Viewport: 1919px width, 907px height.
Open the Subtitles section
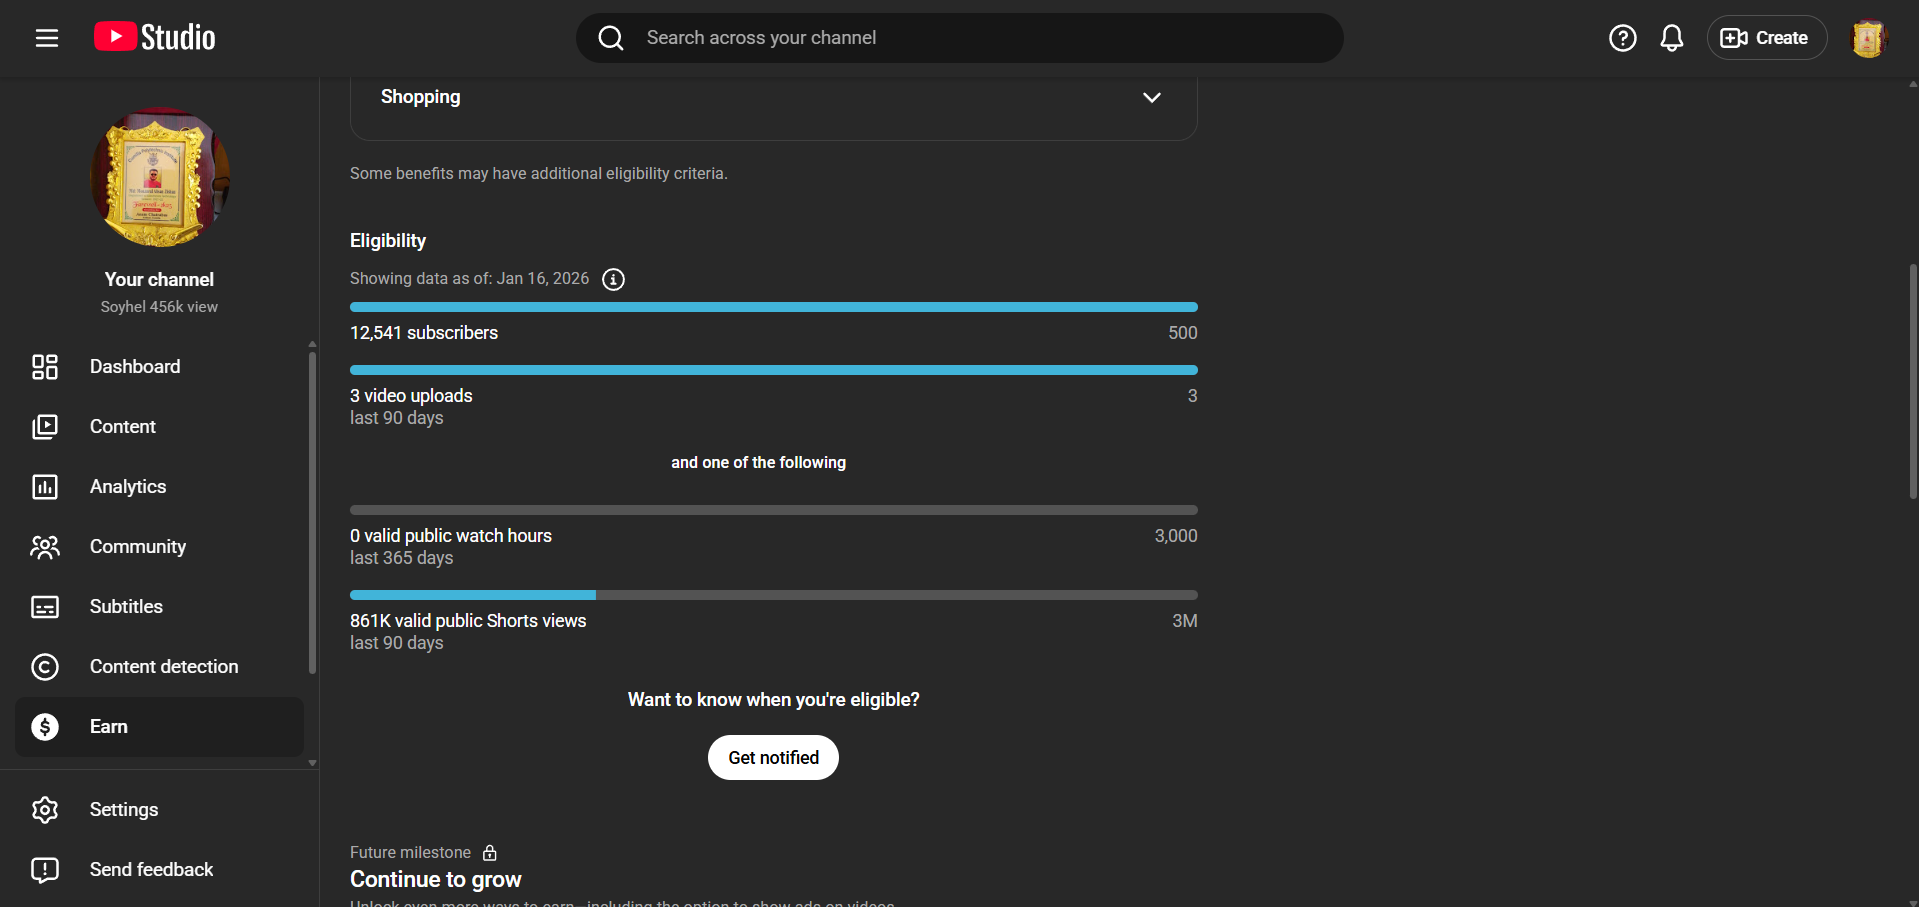(126, 607)
